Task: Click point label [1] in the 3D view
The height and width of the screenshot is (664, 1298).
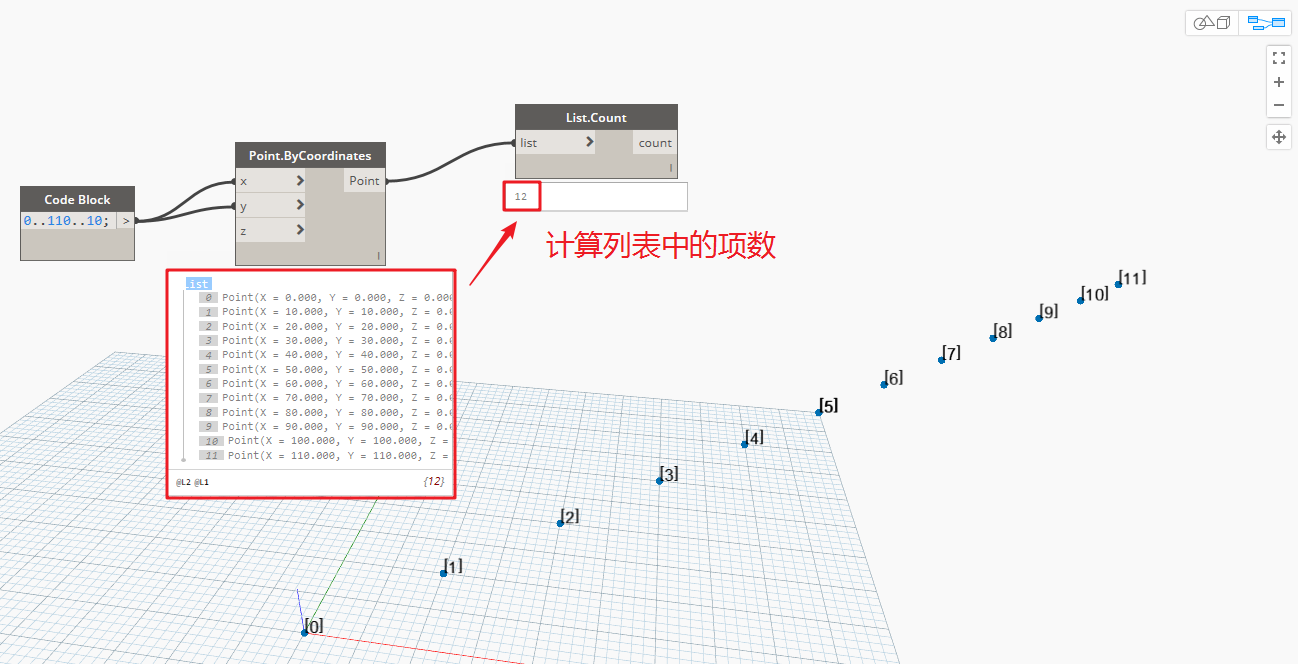Action: pos(453,566)
